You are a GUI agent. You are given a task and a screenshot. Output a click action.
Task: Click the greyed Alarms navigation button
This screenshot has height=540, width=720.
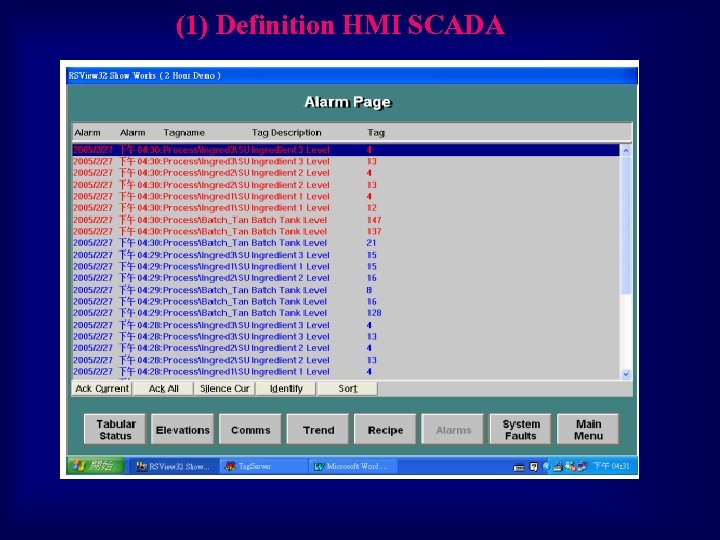(x=453, y=430)
